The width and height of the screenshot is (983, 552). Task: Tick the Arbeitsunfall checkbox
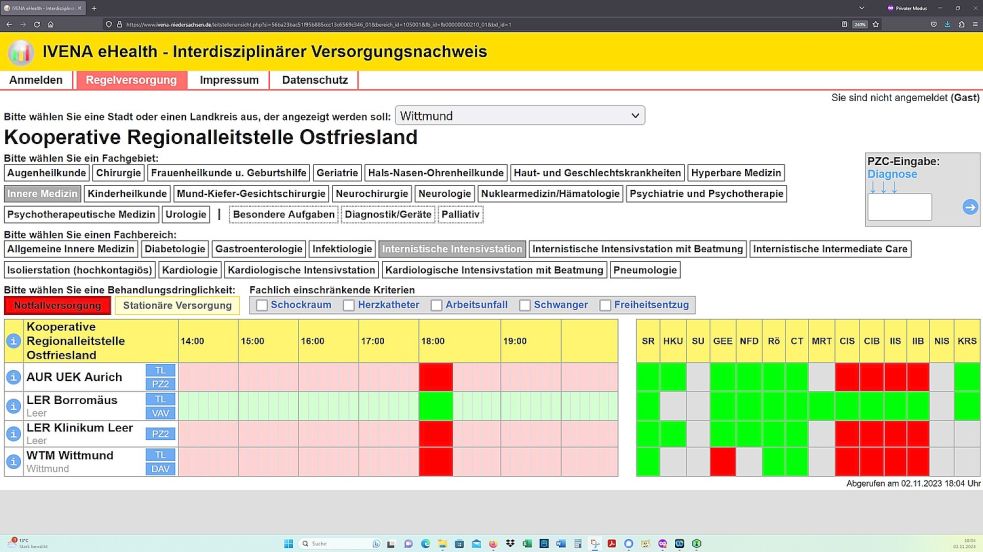click(x=437, y=305)
